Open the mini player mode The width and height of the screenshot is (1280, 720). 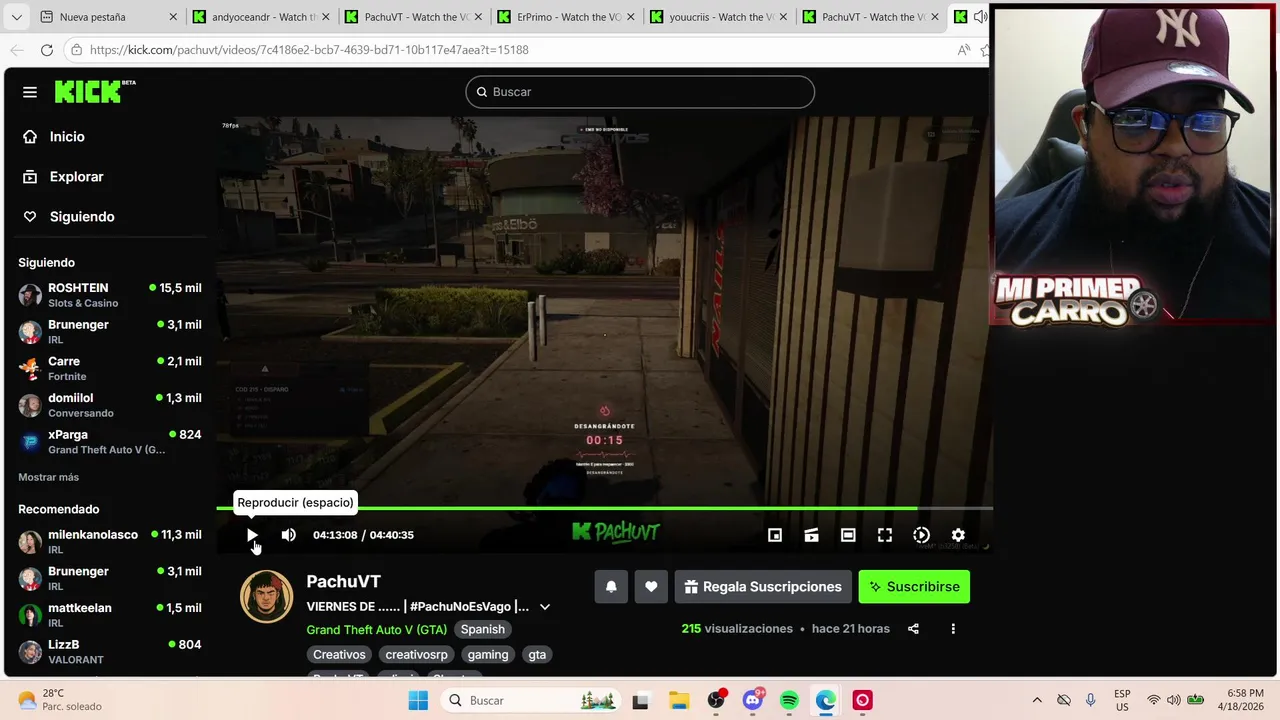775,535
